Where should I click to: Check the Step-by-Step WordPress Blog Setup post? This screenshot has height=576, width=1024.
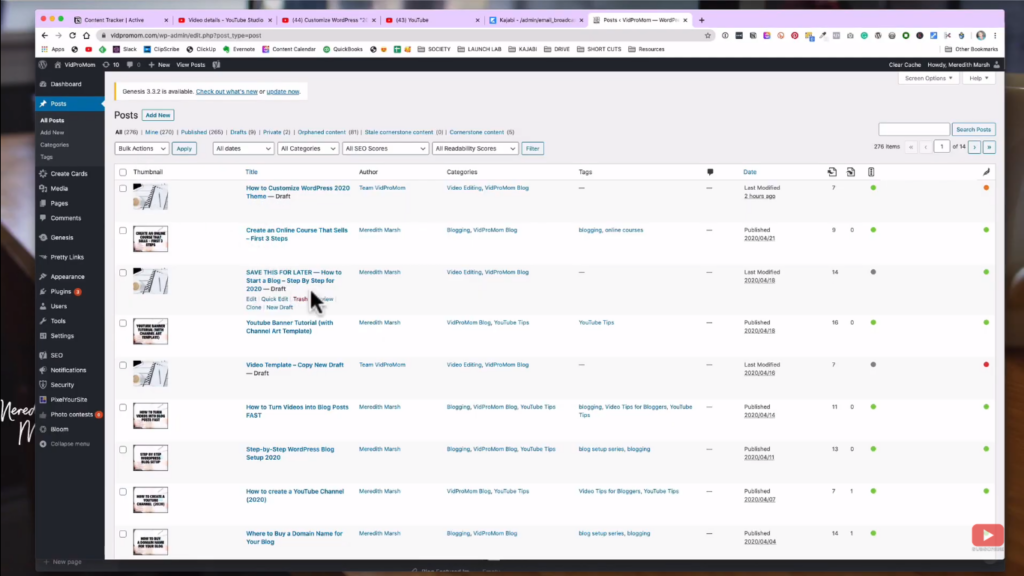(123, 449)
